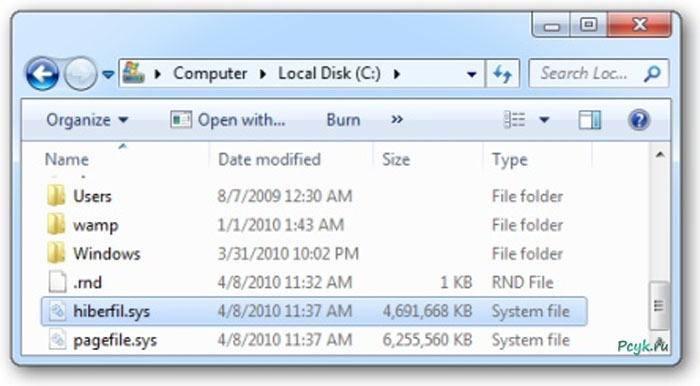Toggle the preview pane icon

point(590,120)
